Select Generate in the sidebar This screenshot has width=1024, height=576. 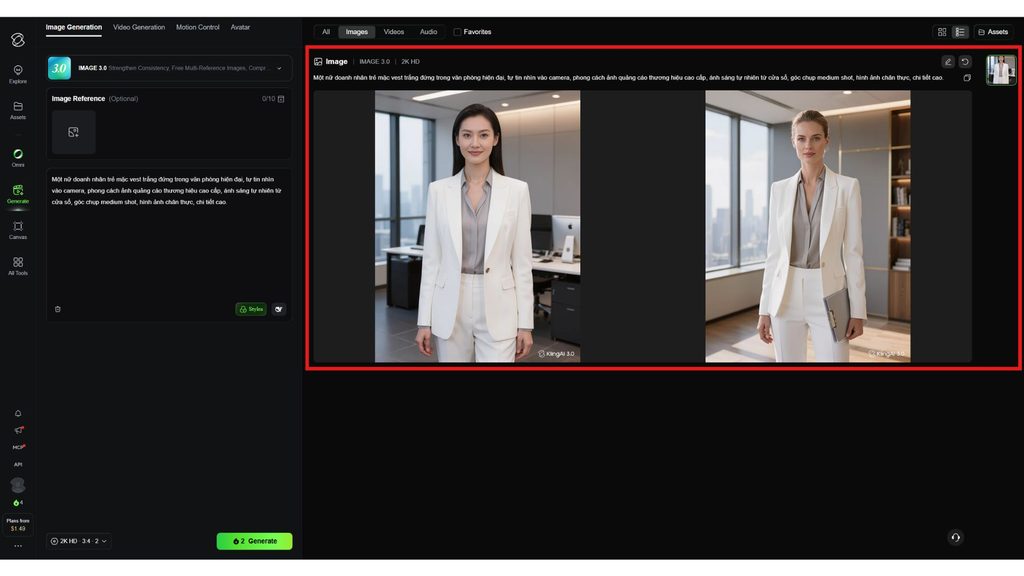point(18,193)
